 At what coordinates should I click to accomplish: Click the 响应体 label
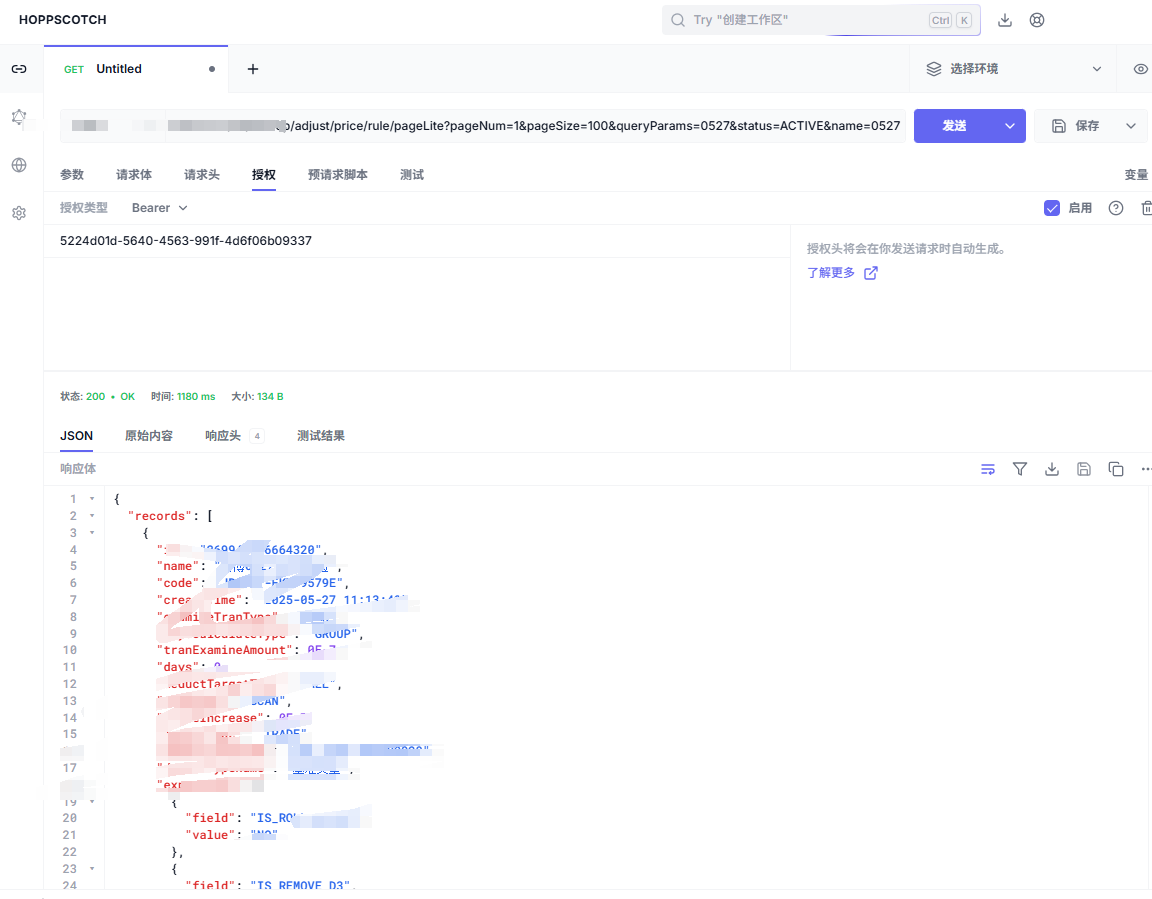click(x=78, y=469)
